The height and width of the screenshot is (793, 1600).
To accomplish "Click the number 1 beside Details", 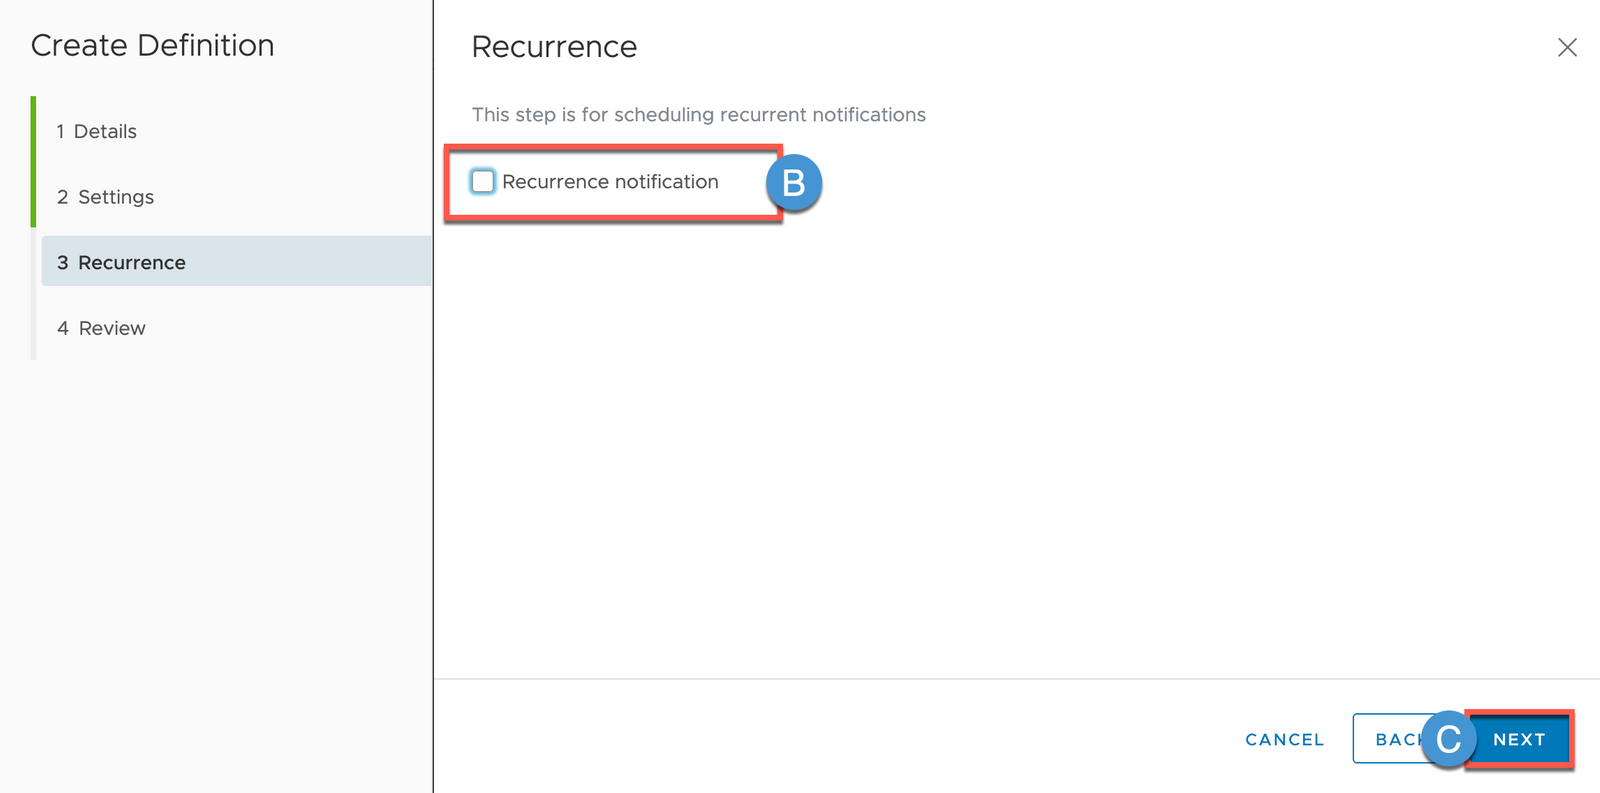I will click(61, 132).
